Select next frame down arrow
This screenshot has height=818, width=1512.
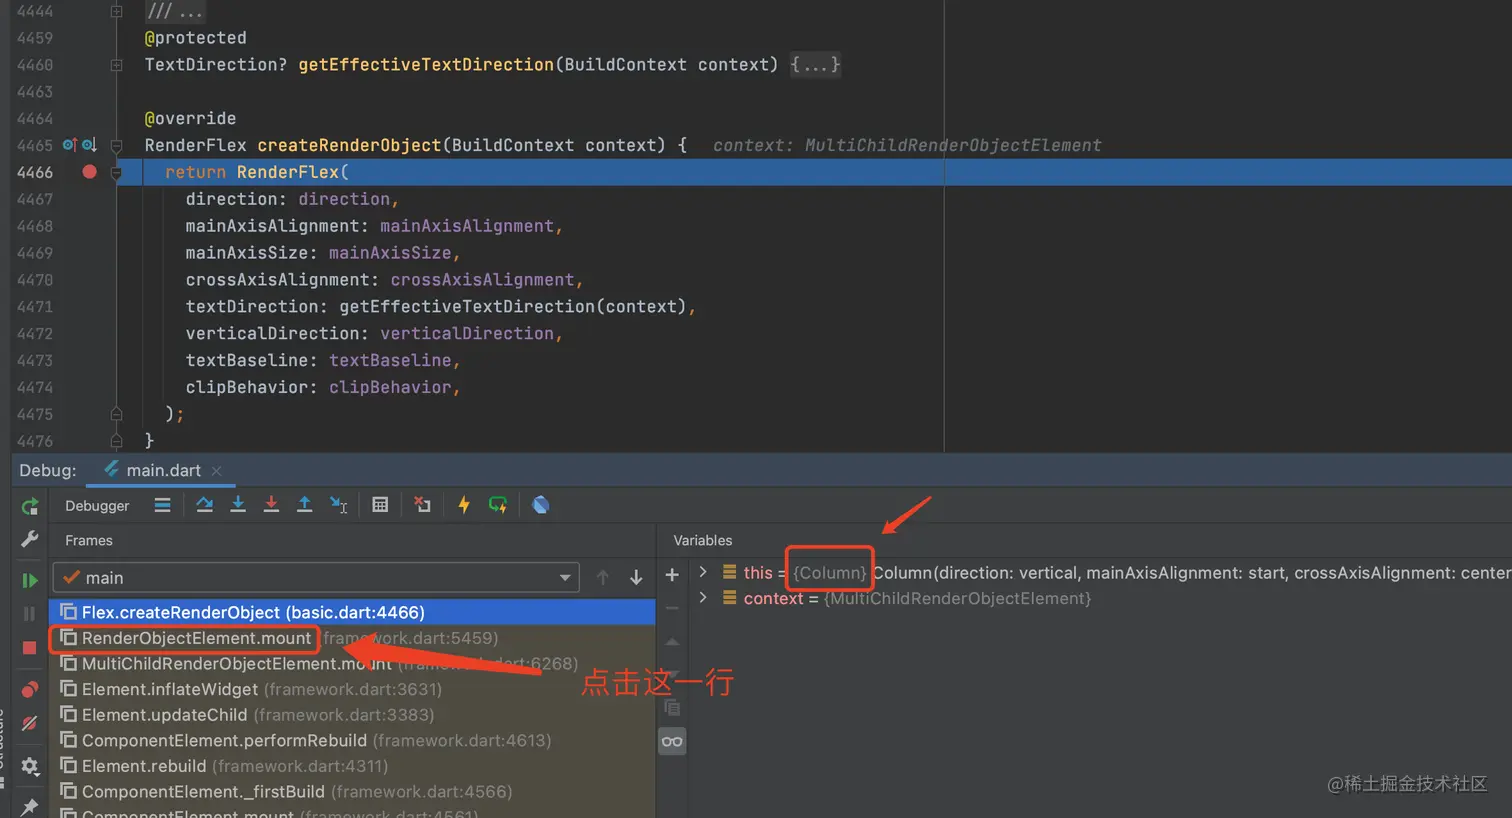click(x=636, y=578)
